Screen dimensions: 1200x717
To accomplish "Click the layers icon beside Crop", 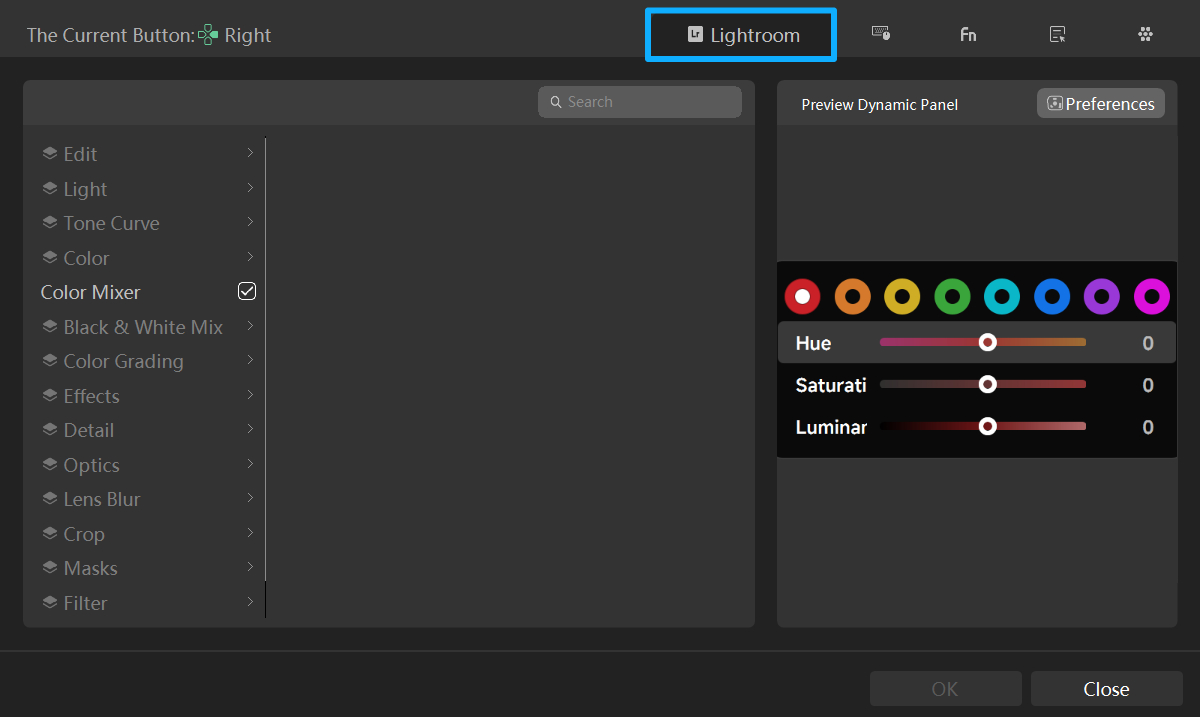I will click(x=49, y=533).
